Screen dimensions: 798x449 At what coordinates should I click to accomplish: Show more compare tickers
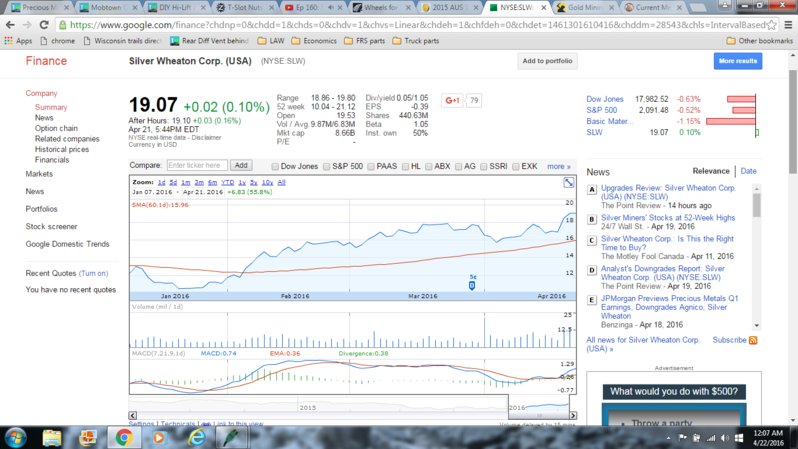559,166
